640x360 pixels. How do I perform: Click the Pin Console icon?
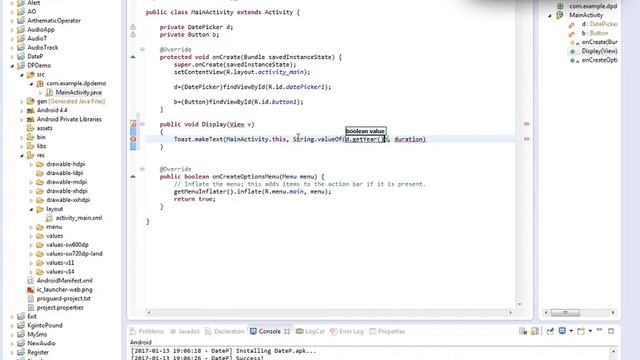550,331
